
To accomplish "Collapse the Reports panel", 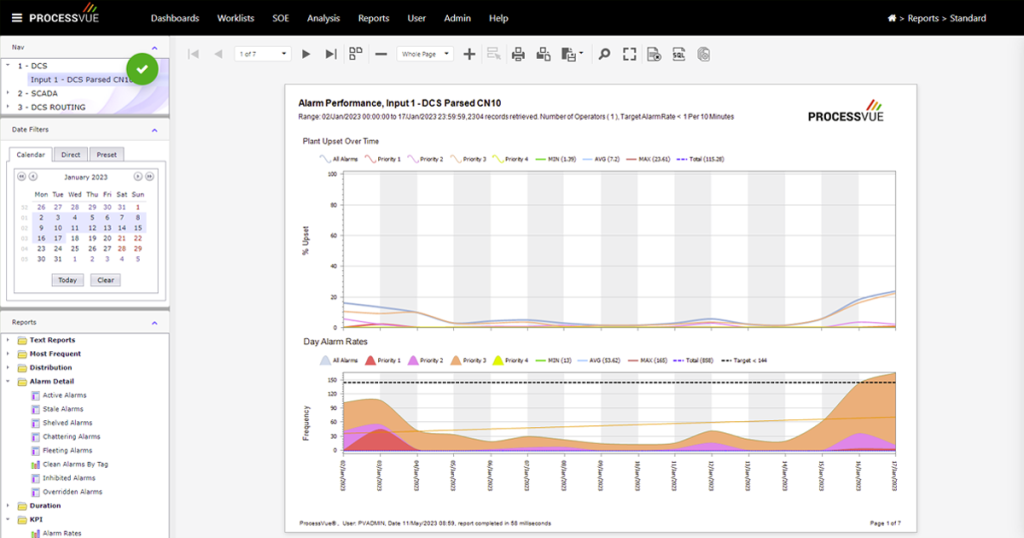I will pyautogui.click(x=155, y=323).
